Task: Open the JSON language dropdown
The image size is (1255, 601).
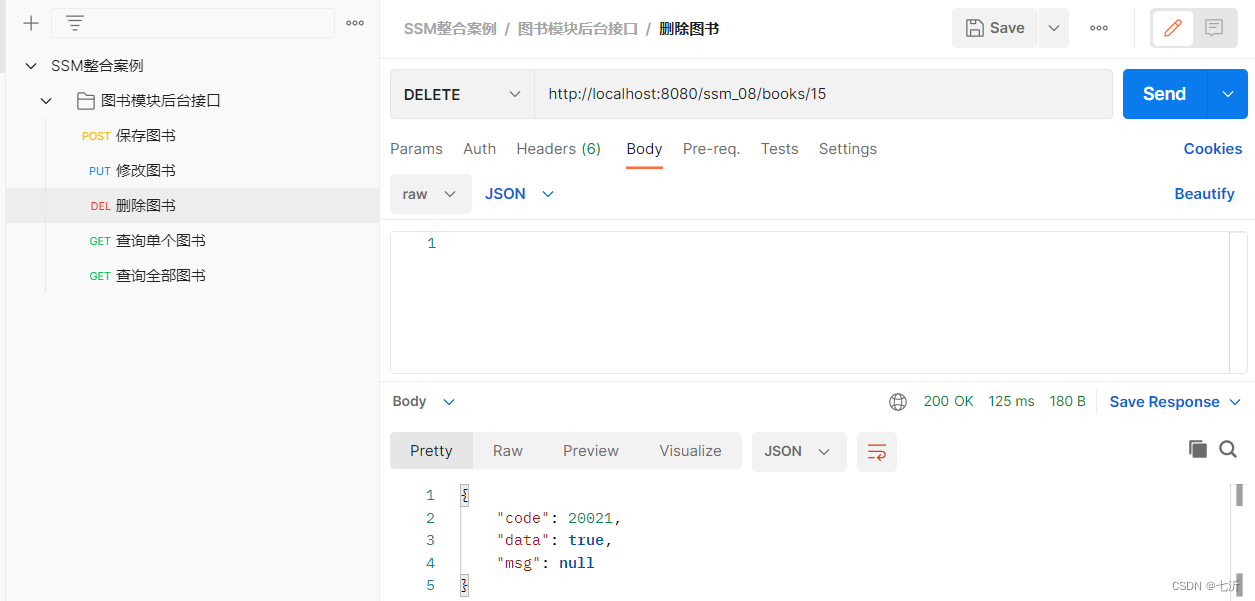Action: pos(518,193)
